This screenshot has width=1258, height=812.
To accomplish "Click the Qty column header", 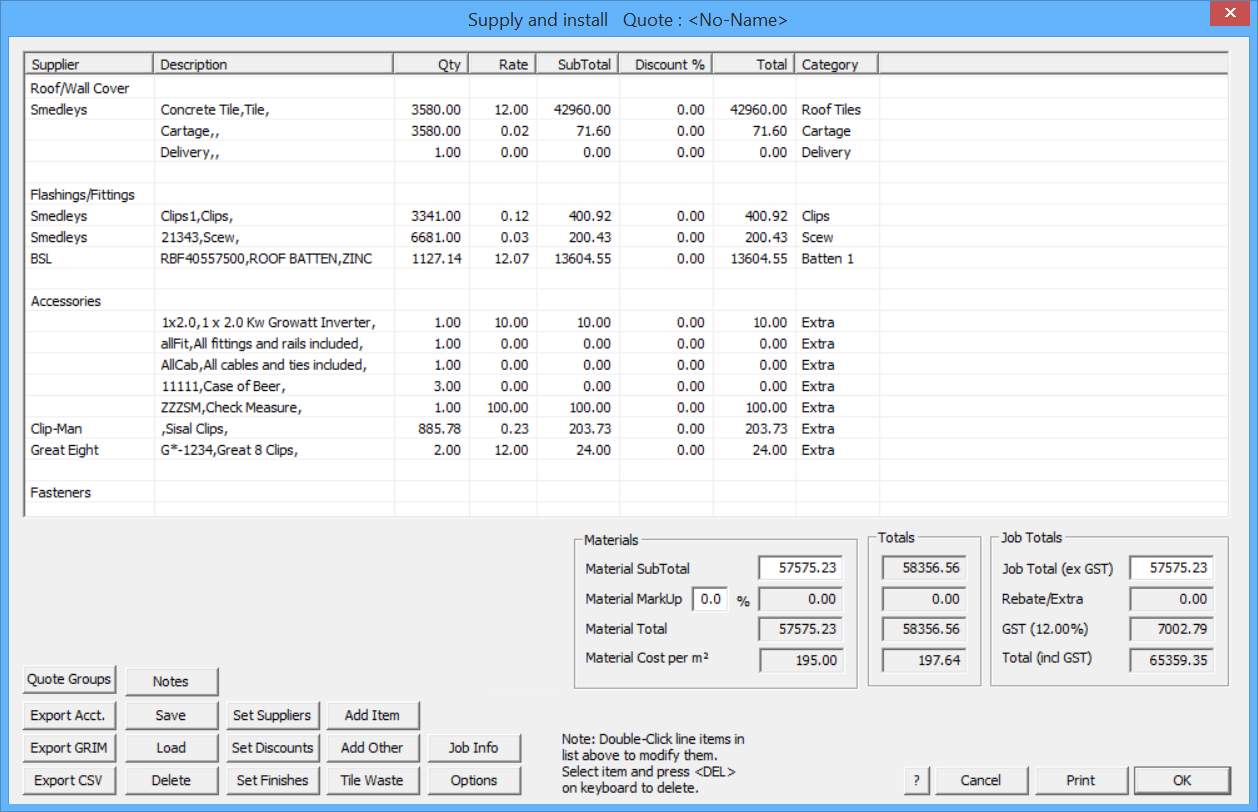I will (x=430, y=64).
